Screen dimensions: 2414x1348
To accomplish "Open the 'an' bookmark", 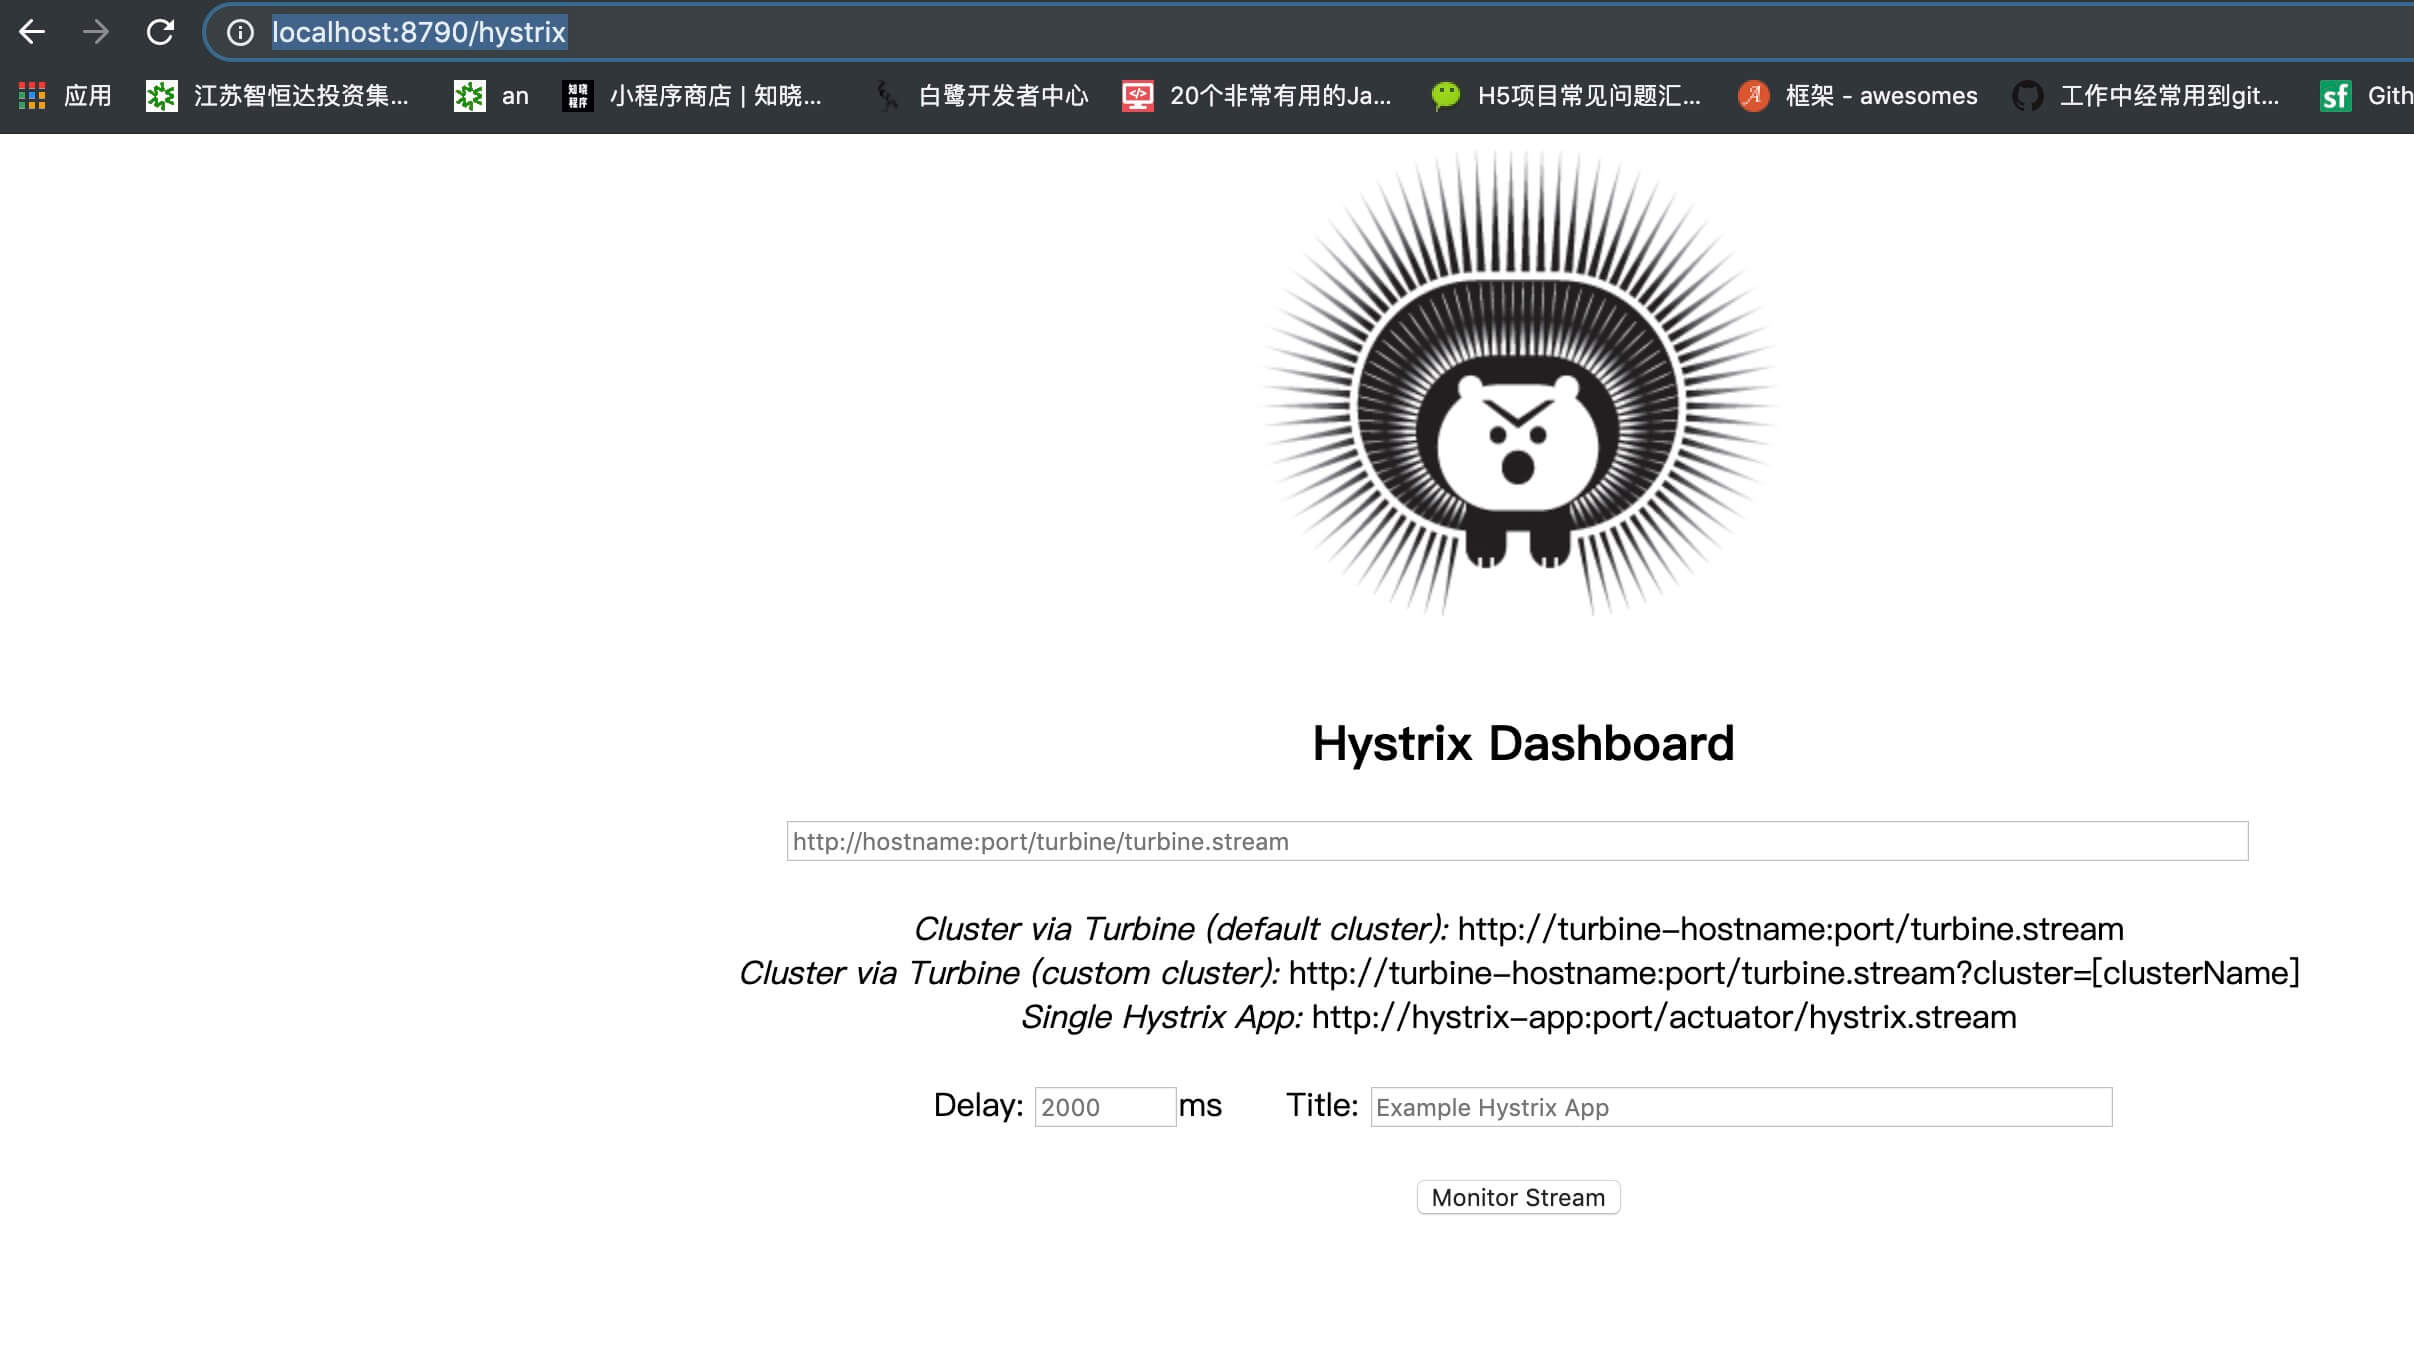I will [491, 96].
